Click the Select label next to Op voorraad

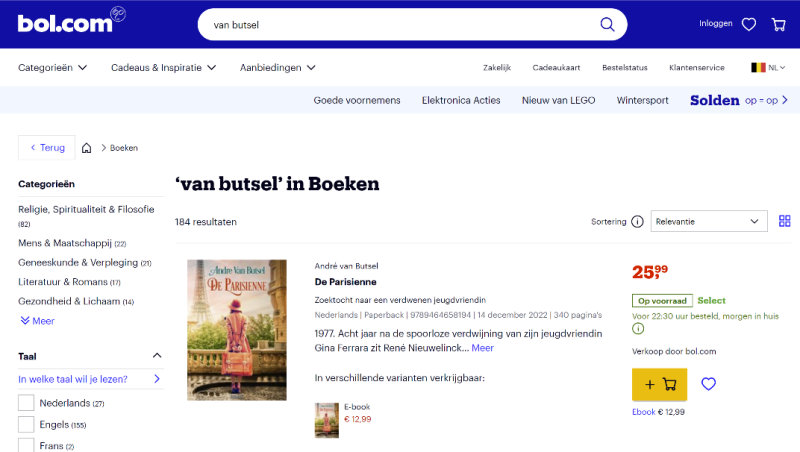(x=711, y=300)
